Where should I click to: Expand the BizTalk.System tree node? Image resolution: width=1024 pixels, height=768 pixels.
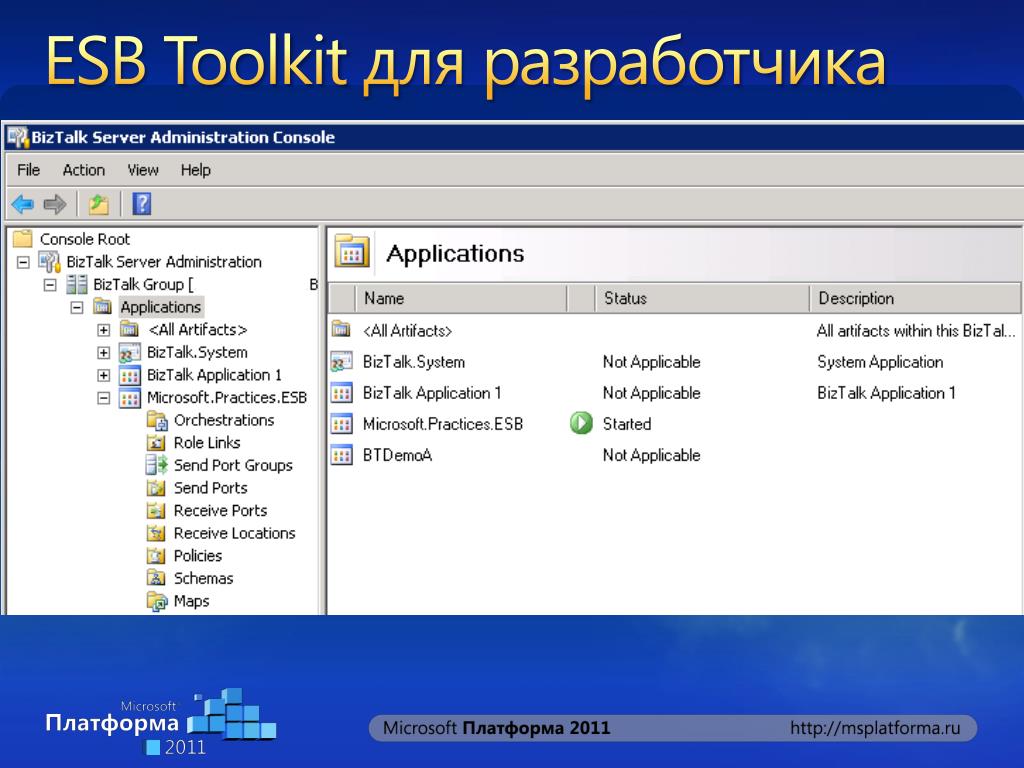click(104, 353)
